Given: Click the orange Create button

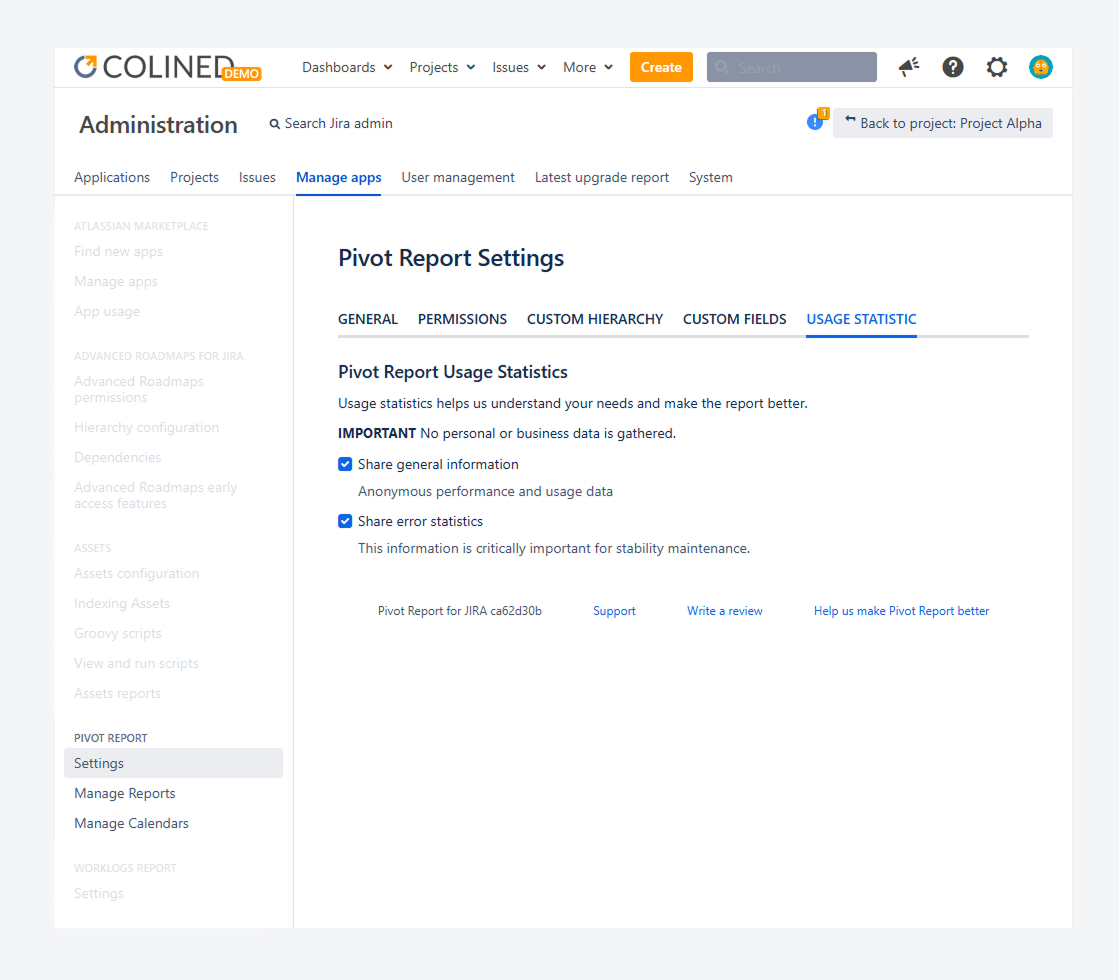Looking at the screenshot, I should tap(661, 67).
